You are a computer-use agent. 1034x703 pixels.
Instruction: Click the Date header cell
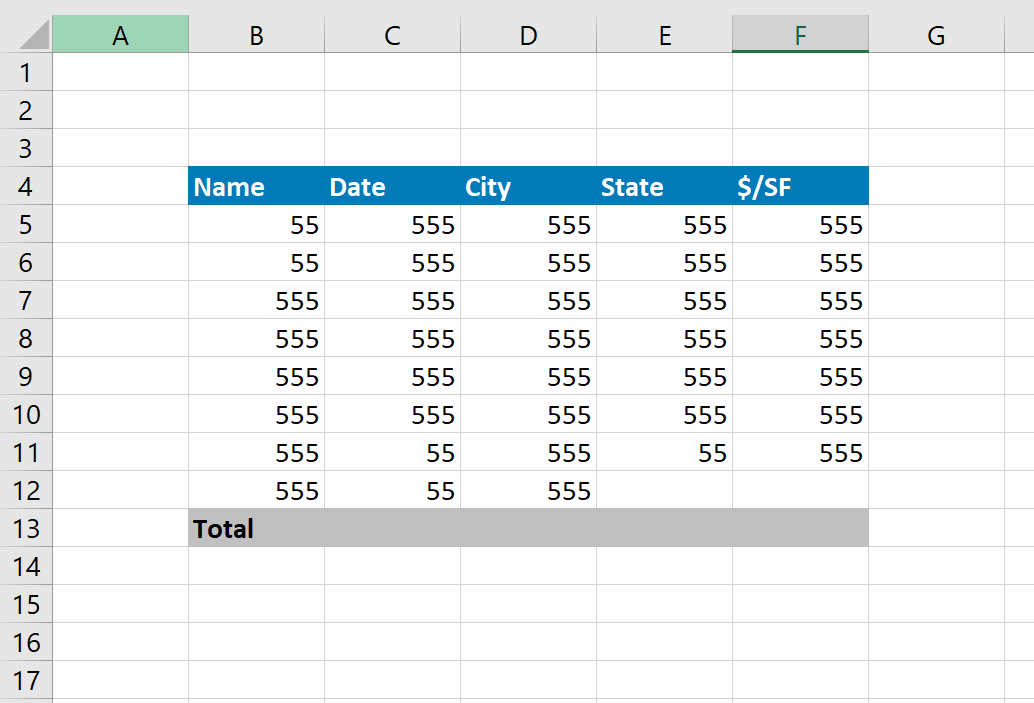[392, 186]
